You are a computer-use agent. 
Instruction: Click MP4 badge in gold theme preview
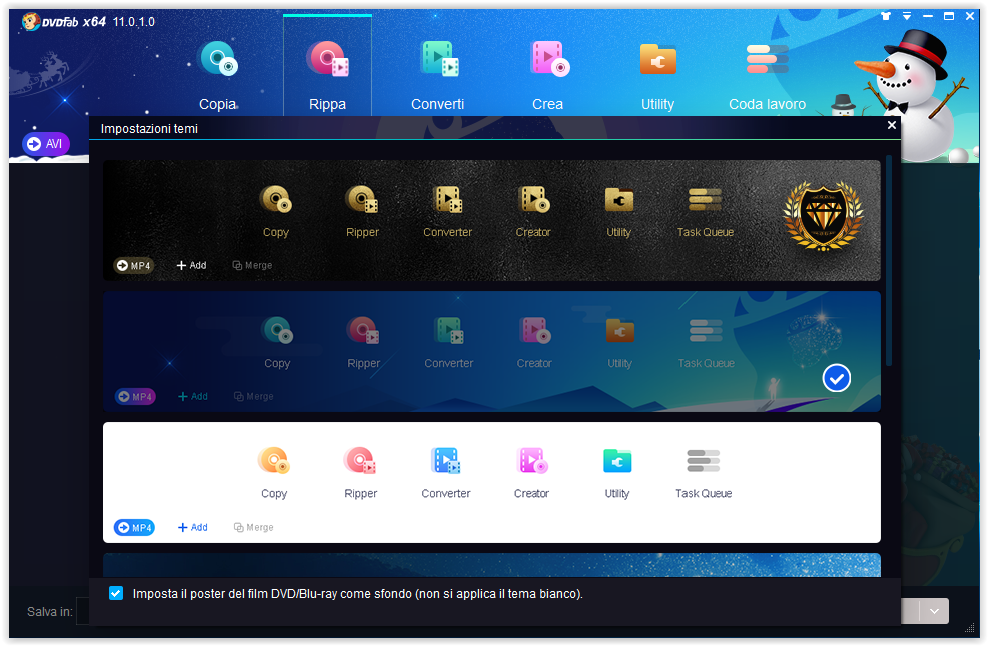(134, 265)
